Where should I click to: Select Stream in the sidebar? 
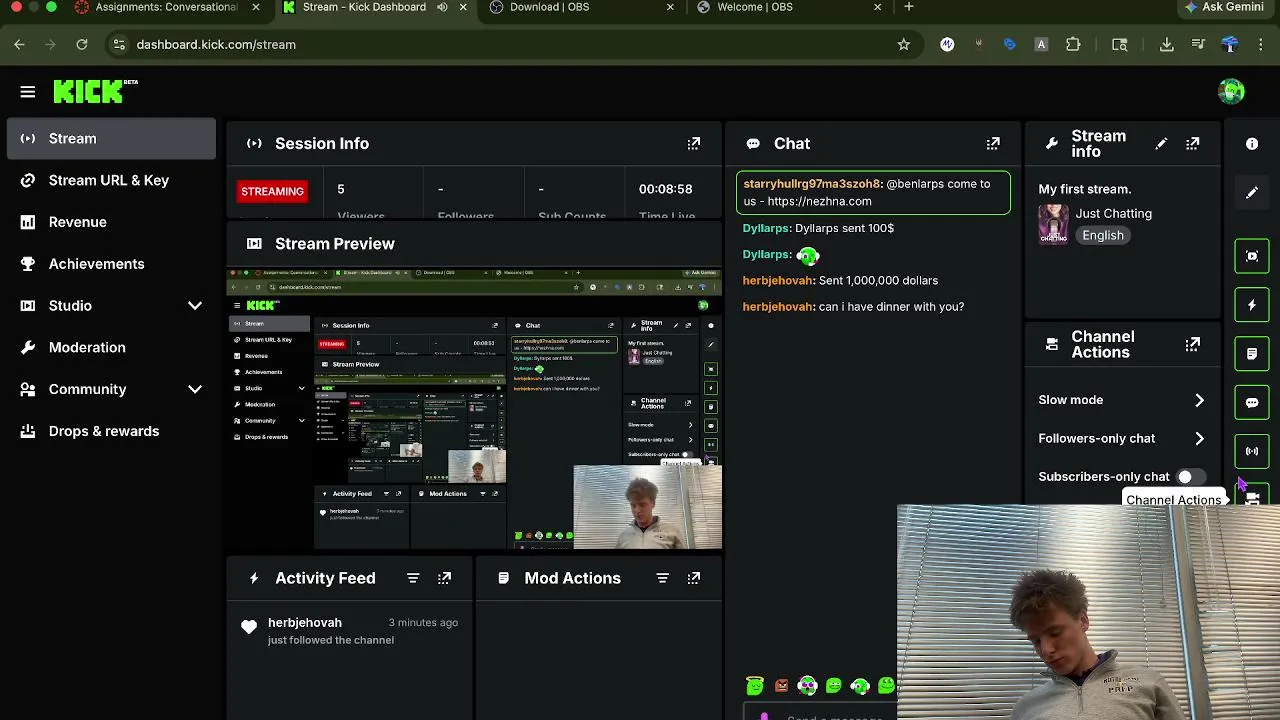click(x=111, y=139)
